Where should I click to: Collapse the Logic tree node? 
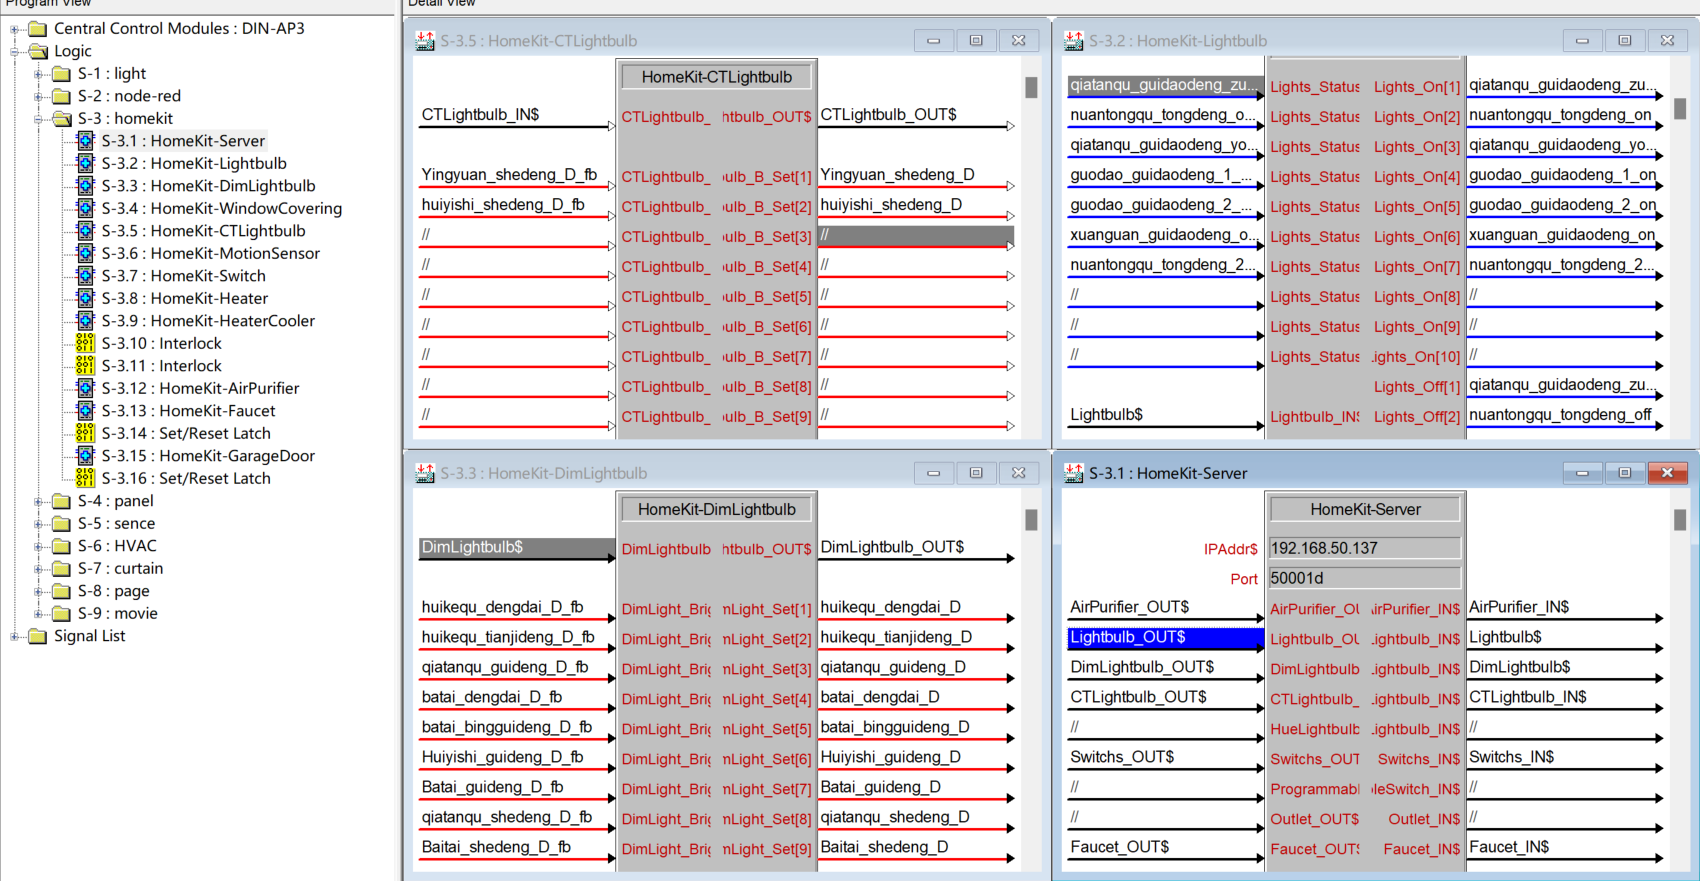15,51
